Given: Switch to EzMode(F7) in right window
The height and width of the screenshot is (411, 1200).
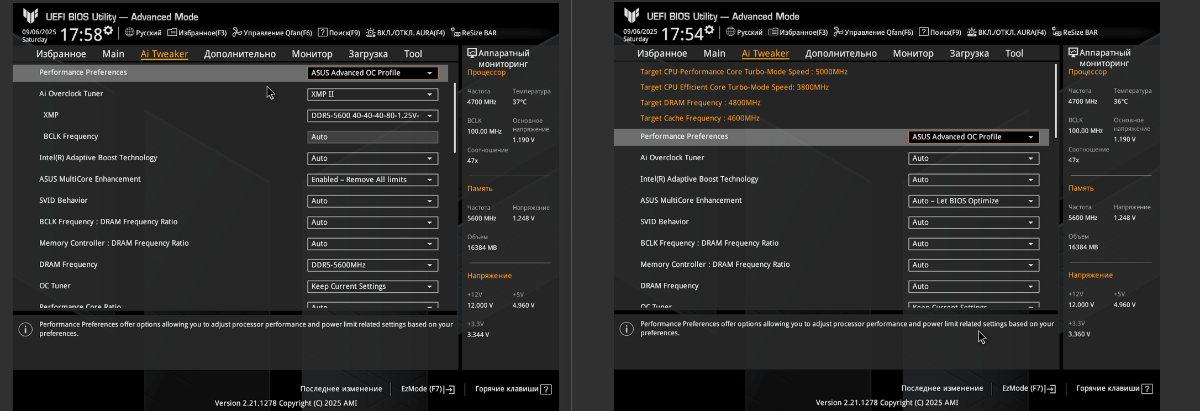Looking at the screenshot, I should 1029,388.
